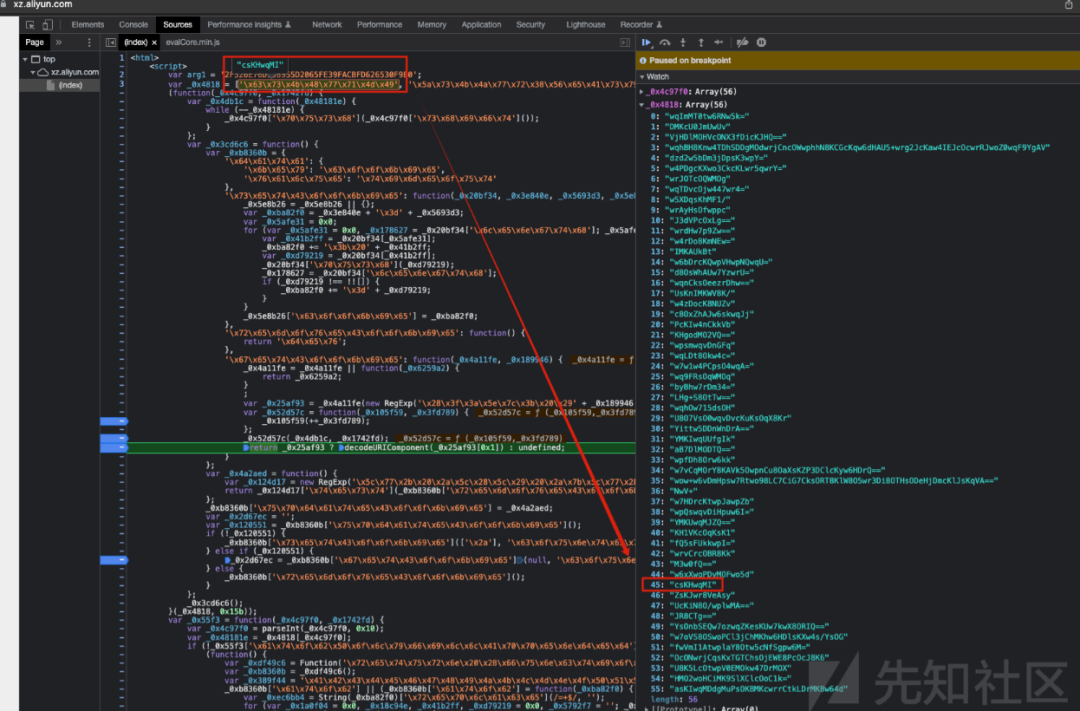Expand the _0x4c97f0 Array(56) watch entry
The height and width of the screenshot is (711, 1080).
pos(642,91)
